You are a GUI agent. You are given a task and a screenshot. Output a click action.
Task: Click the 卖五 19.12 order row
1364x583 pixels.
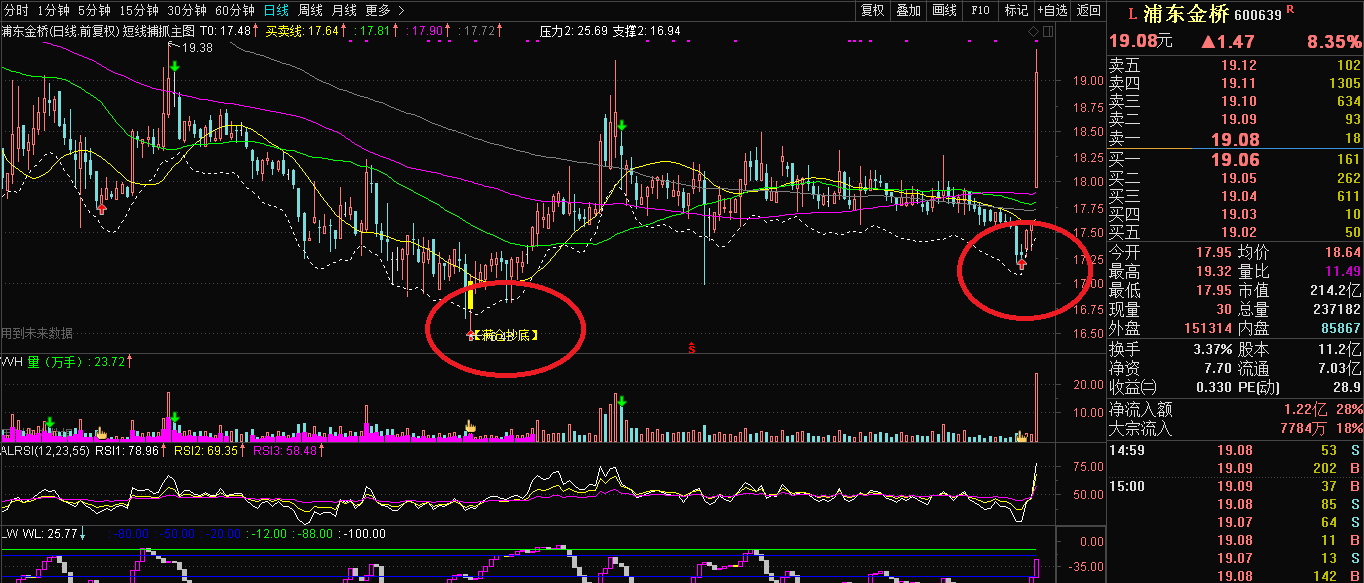coord(1235,65)
